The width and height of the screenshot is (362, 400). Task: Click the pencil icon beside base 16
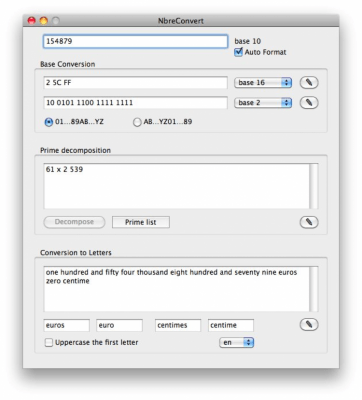[309, 82]
